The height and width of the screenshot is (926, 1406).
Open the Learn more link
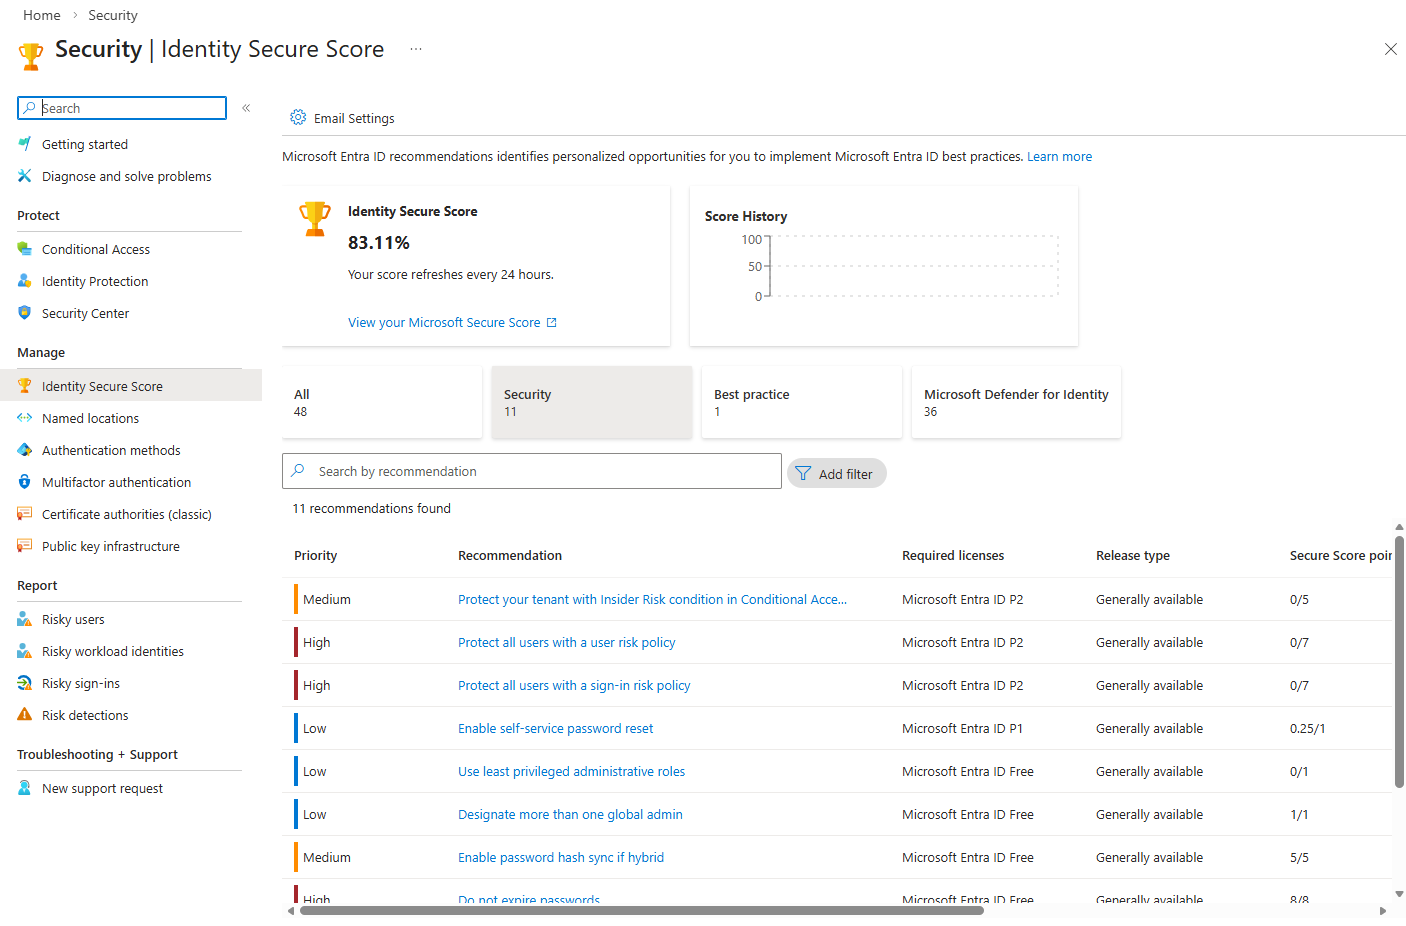pyautogui.click(x=1059, y=156)
